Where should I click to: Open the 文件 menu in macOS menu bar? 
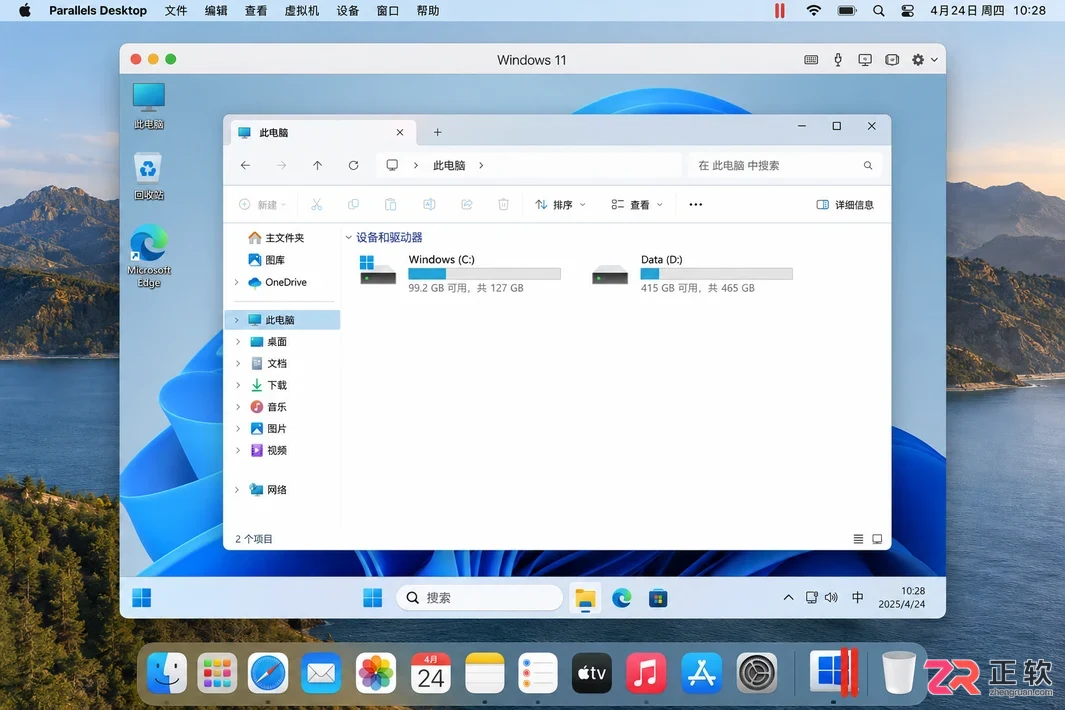pos(176,10)
